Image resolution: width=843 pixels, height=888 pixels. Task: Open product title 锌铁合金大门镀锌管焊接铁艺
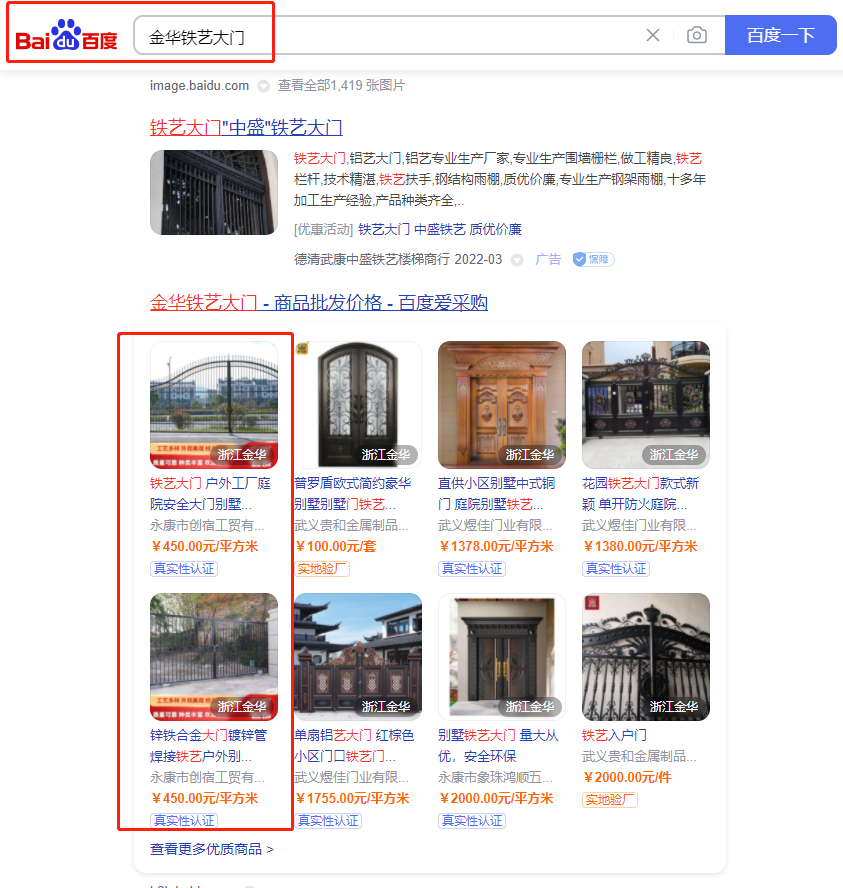(x=208, y=746)
